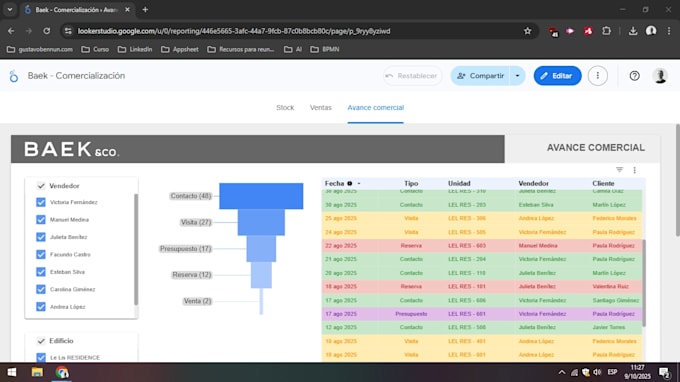
Task: Click the browser back arrow
Action: (x=11, y=31)
